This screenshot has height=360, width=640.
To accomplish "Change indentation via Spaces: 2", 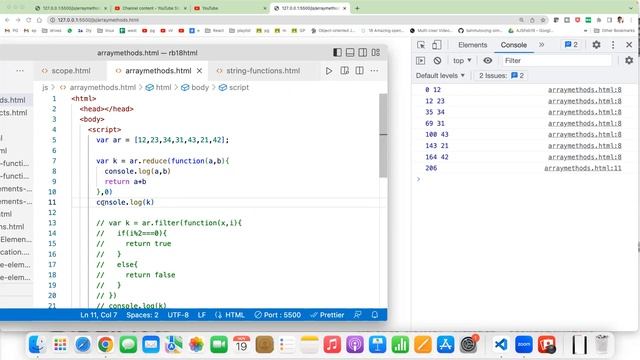I will coord(142,315).
